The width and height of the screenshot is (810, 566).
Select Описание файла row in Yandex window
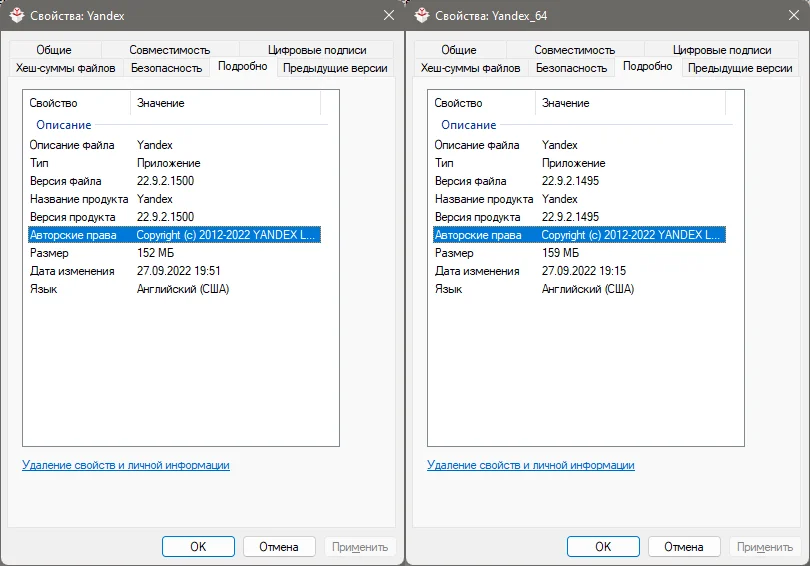pos(175,145)
